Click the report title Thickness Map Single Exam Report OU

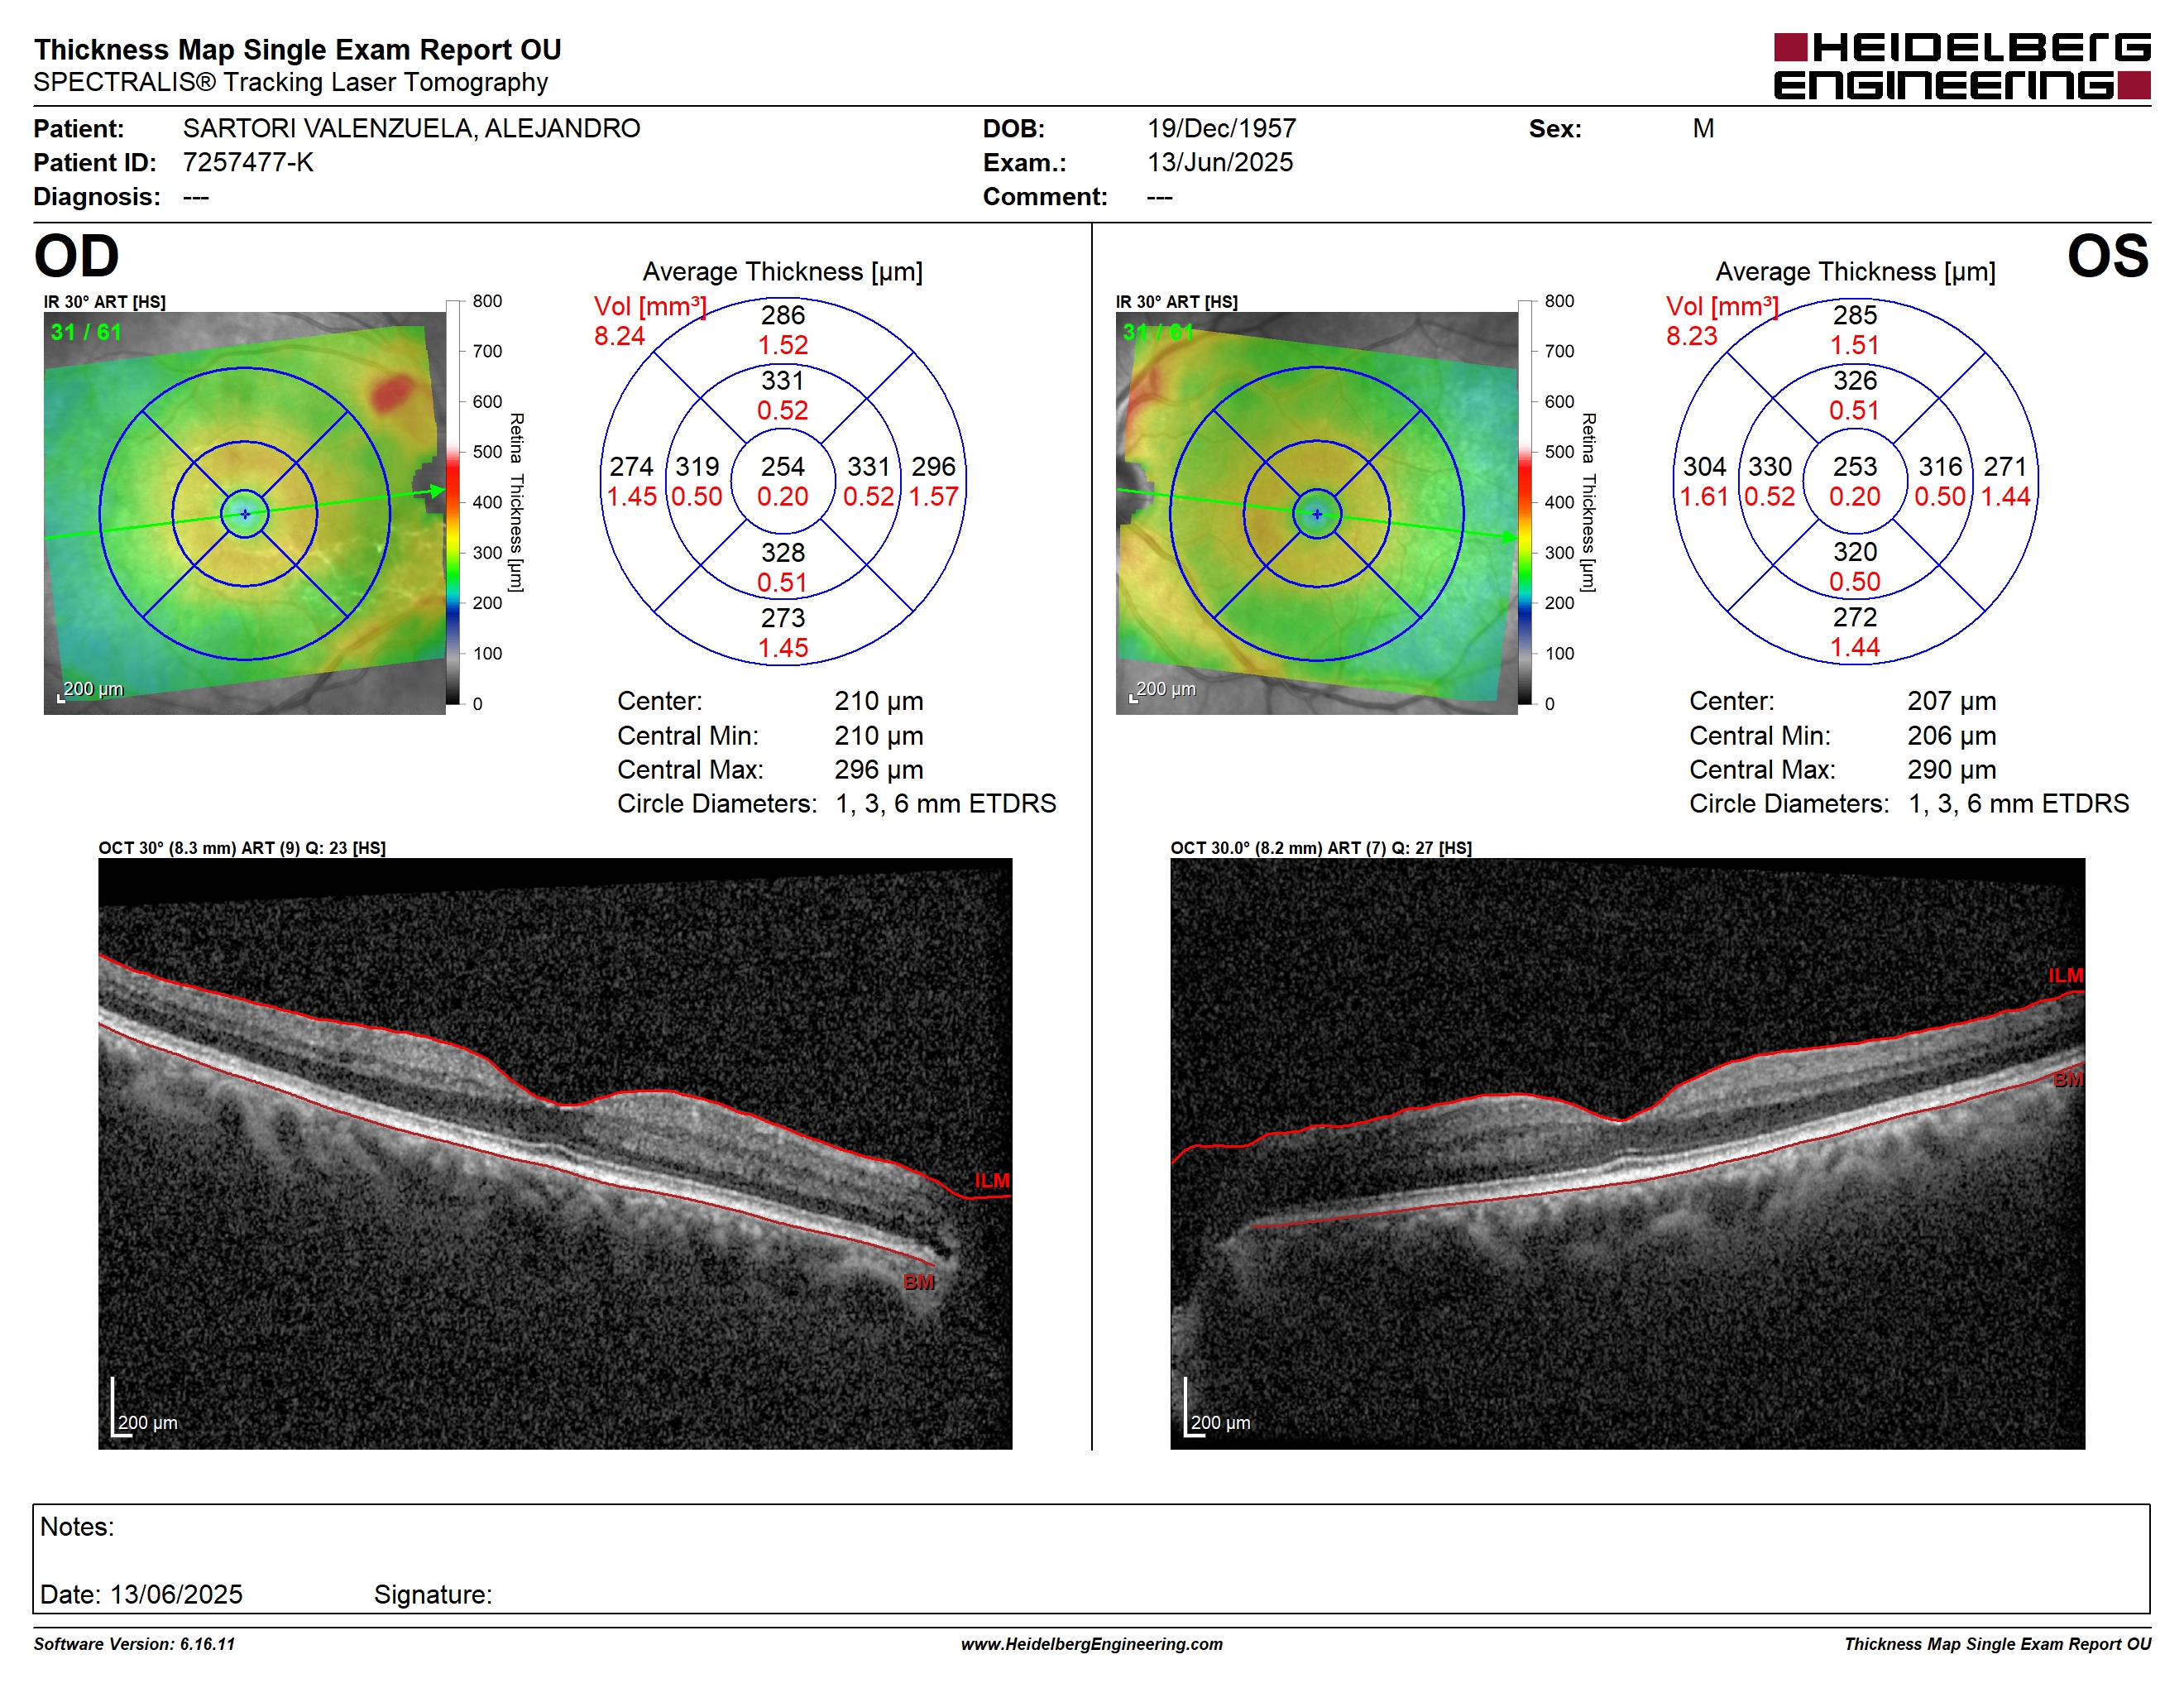pyautogui.click(x=297, y=49)
